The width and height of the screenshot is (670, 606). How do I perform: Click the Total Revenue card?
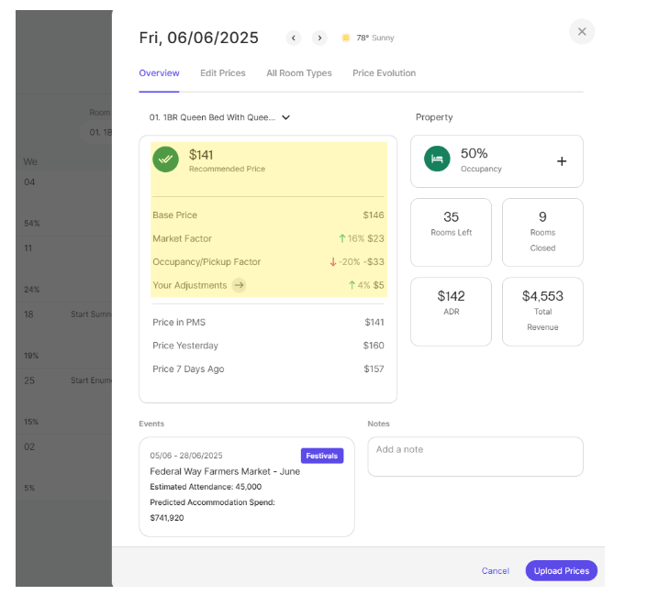[x=542, y=311]
